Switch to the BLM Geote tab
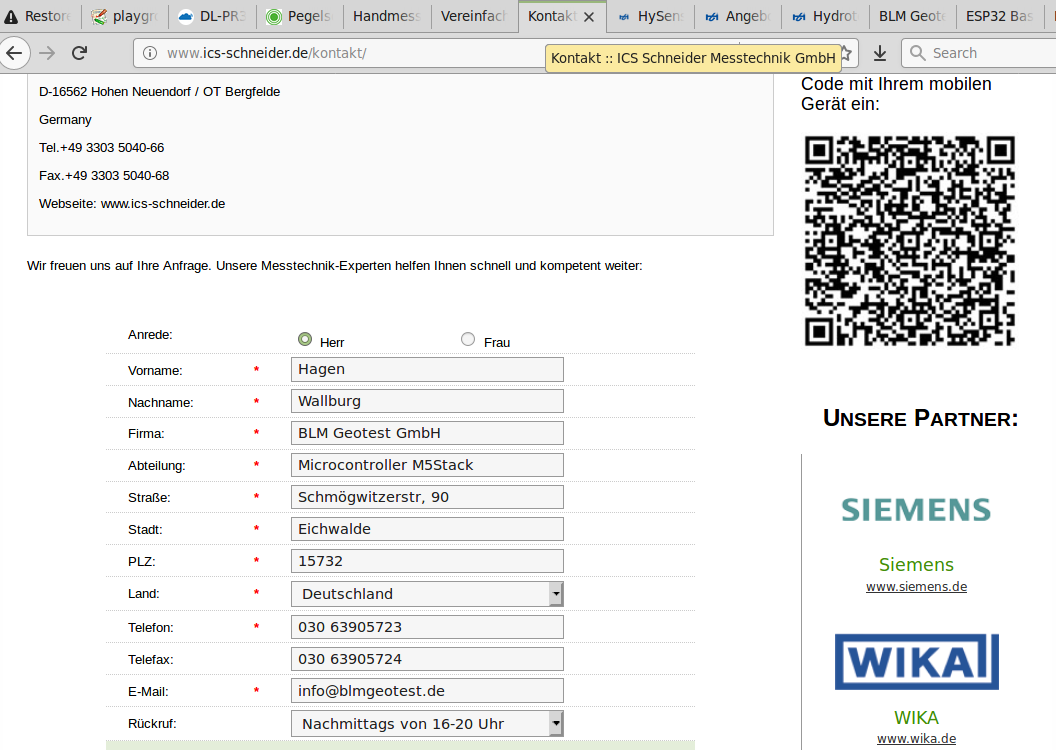 point(911,17)
